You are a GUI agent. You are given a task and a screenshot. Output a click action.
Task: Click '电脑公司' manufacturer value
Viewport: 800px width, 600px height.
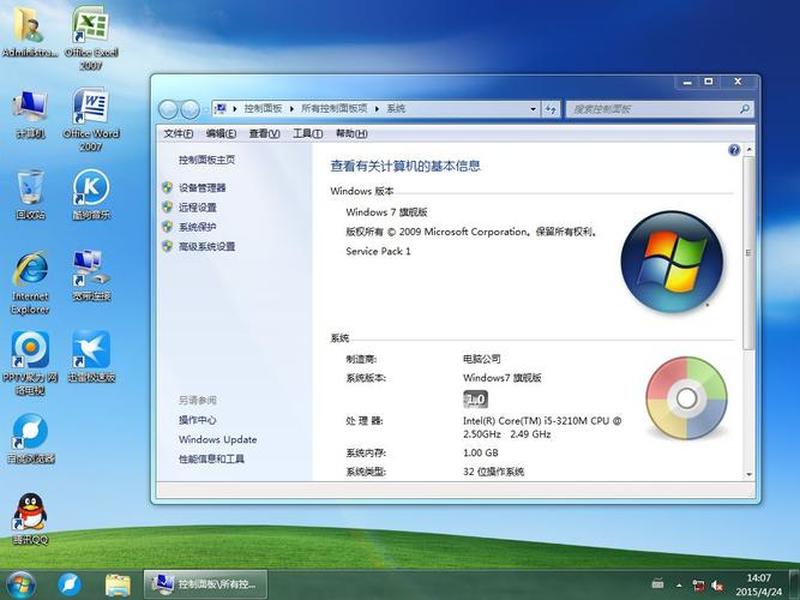tap(482, 359)
